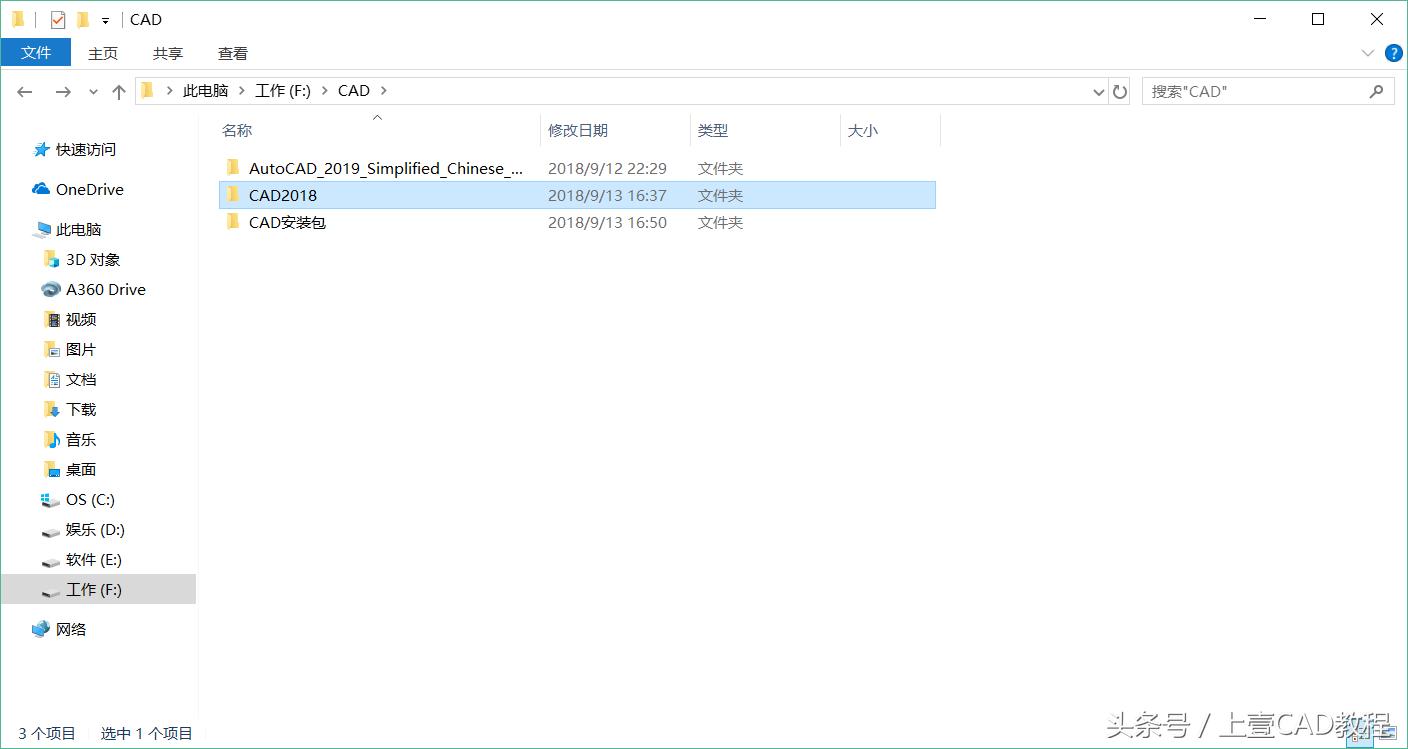Click the refresh icon next to address bar

(1119, 90)
